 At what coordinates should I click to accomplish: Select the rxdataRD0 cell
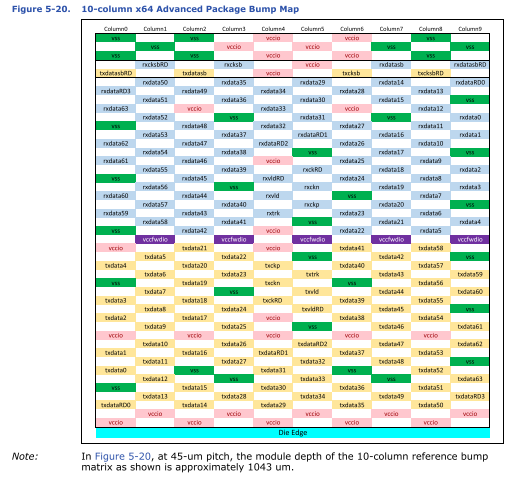coord(470,82)
